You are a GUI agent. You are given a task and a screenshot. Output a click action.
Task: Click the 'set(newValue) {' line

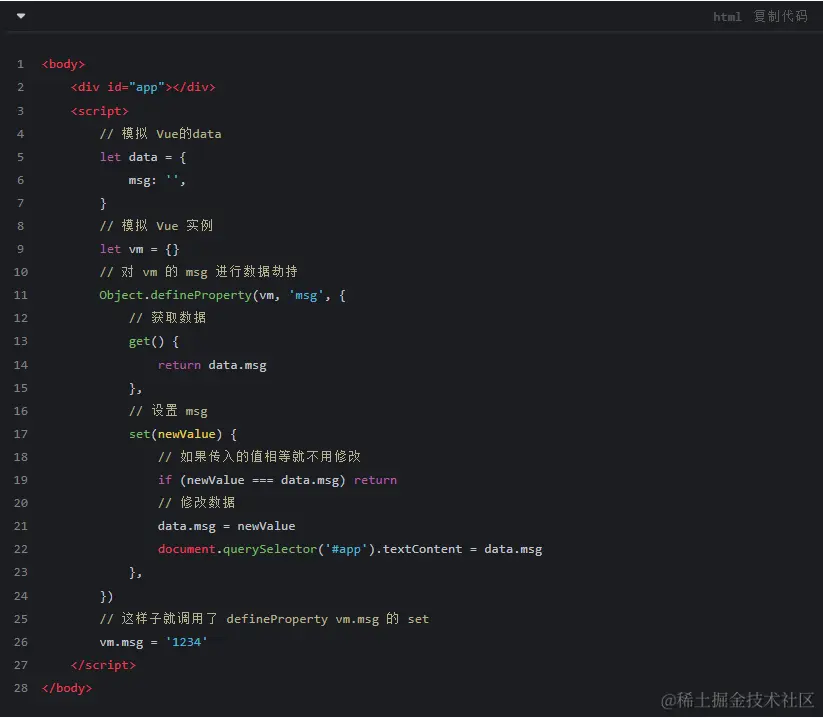click(183, 434)
